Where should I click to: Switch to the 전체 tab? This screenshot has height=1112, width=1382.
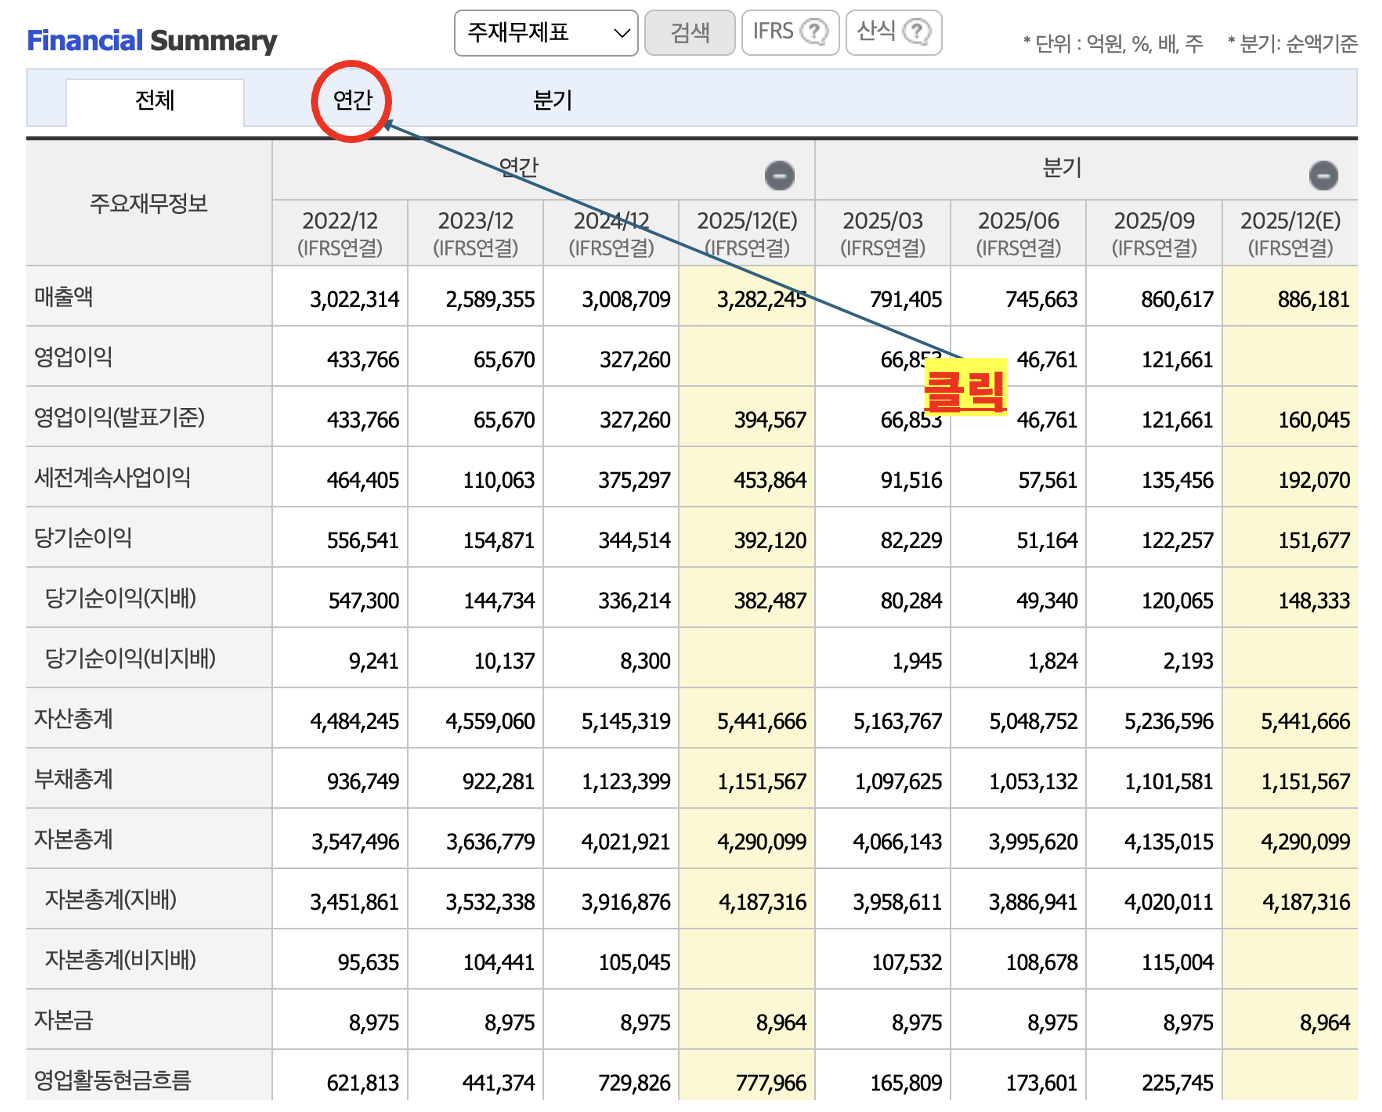155,101
